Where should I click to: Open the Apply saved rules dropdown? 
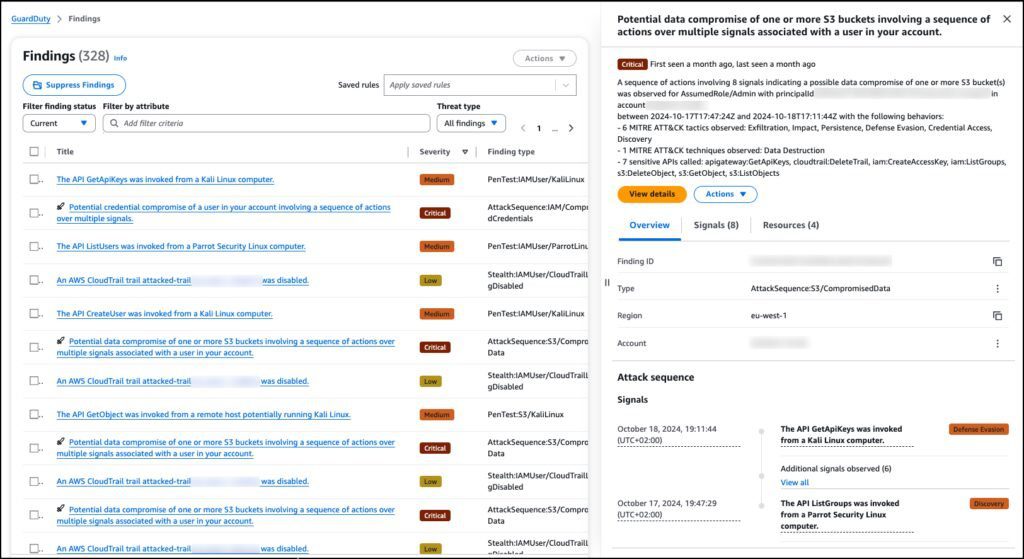pos(481,86)
